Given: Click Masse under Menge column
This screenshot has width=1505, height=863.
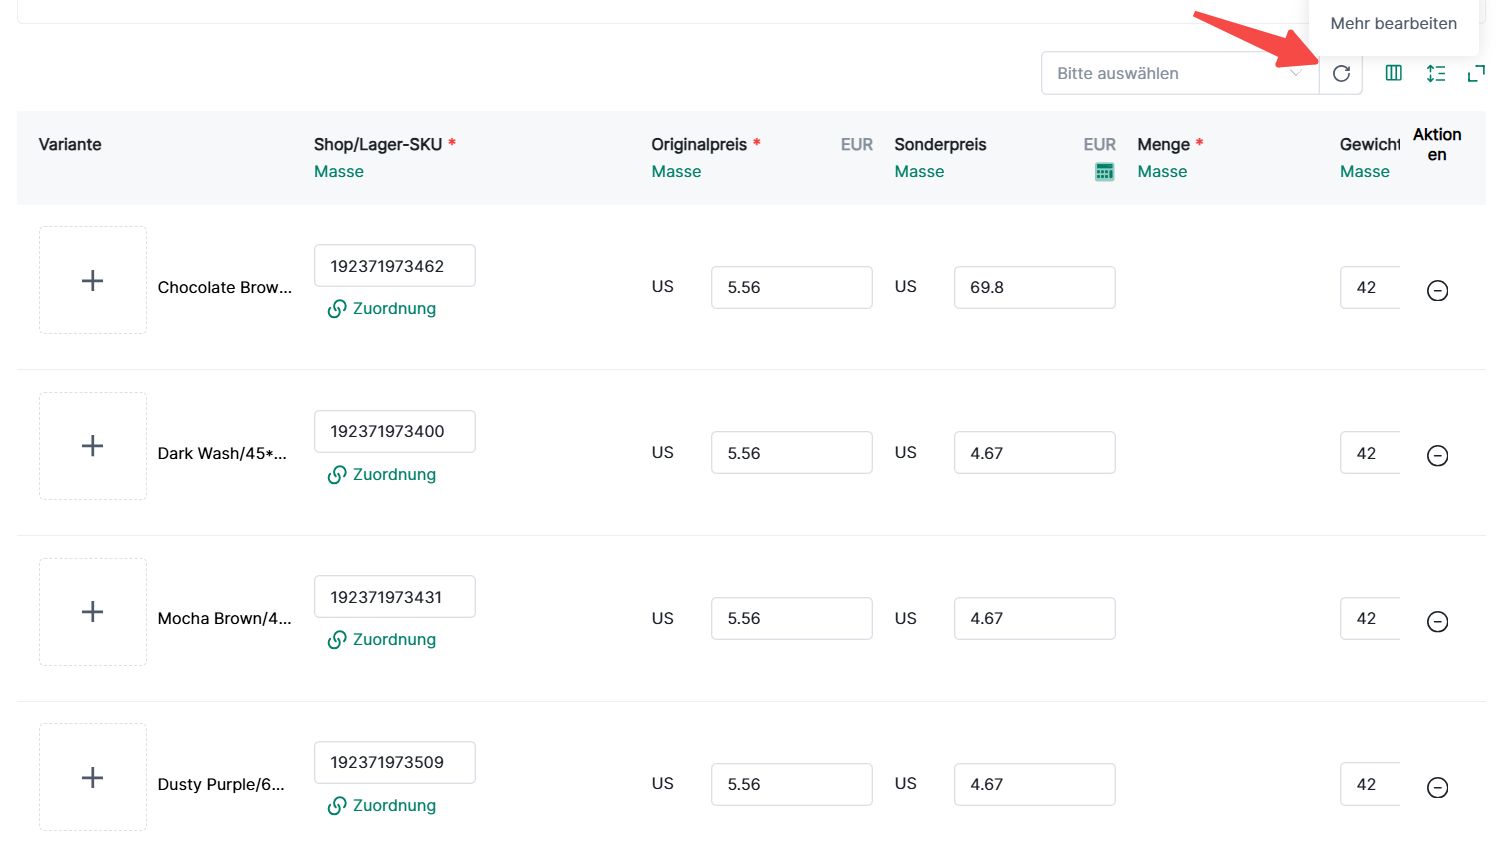Looking at the screenshot, I should point(1162,172).
